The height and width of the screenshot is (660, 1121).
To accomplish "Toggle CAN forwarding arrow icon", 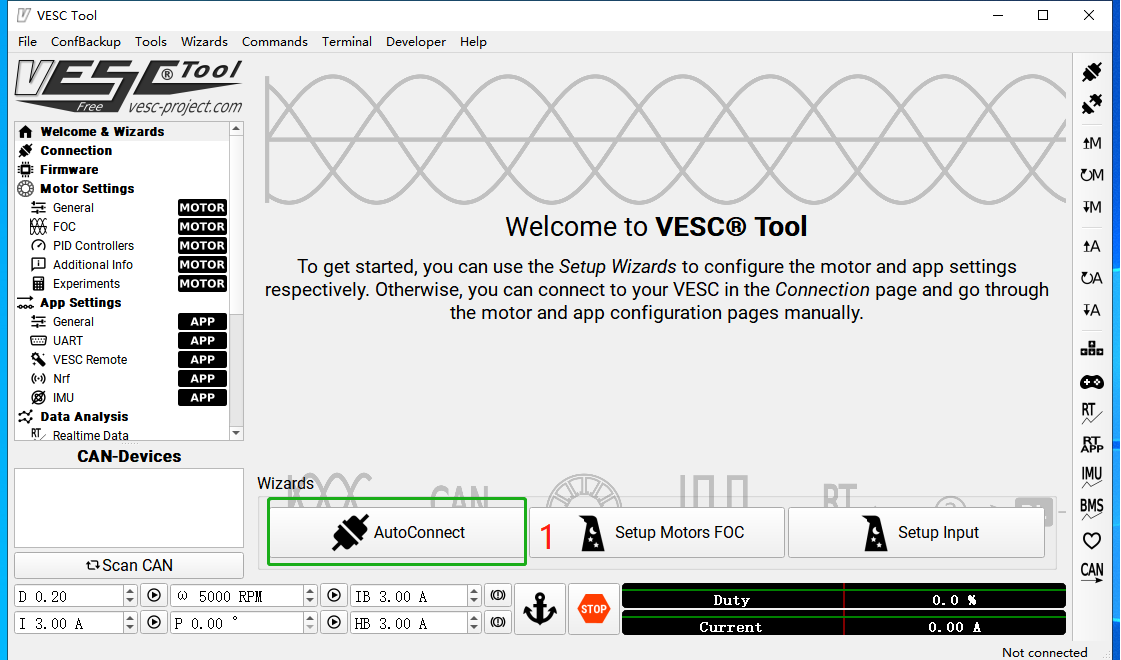I will pos(1092,573).
